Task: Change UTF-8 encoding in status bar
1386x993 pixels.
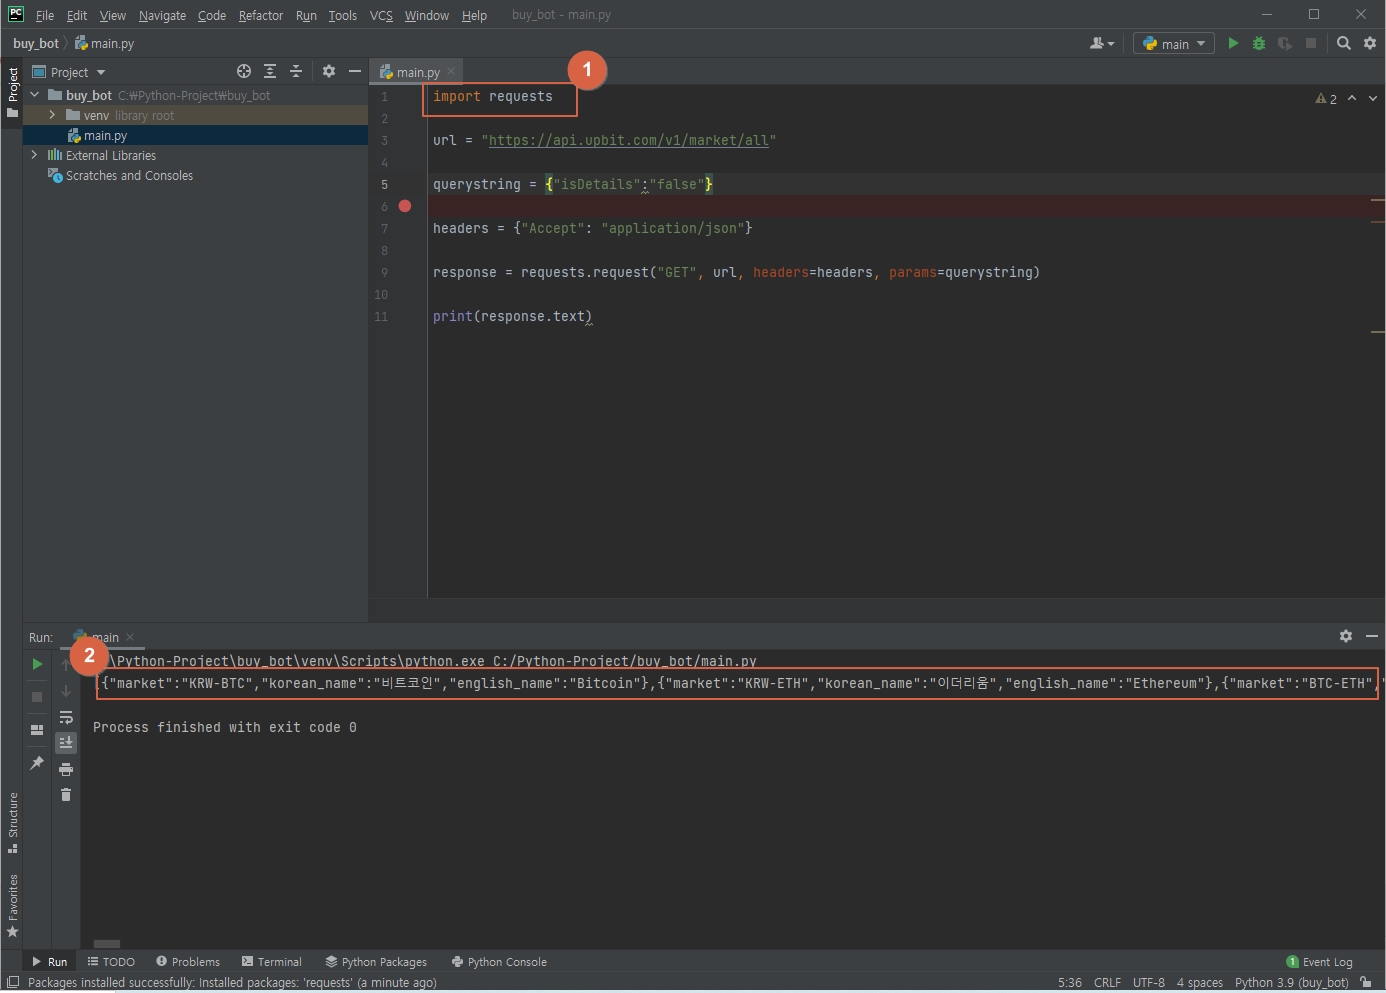Action: click(x=1148, y=982)
